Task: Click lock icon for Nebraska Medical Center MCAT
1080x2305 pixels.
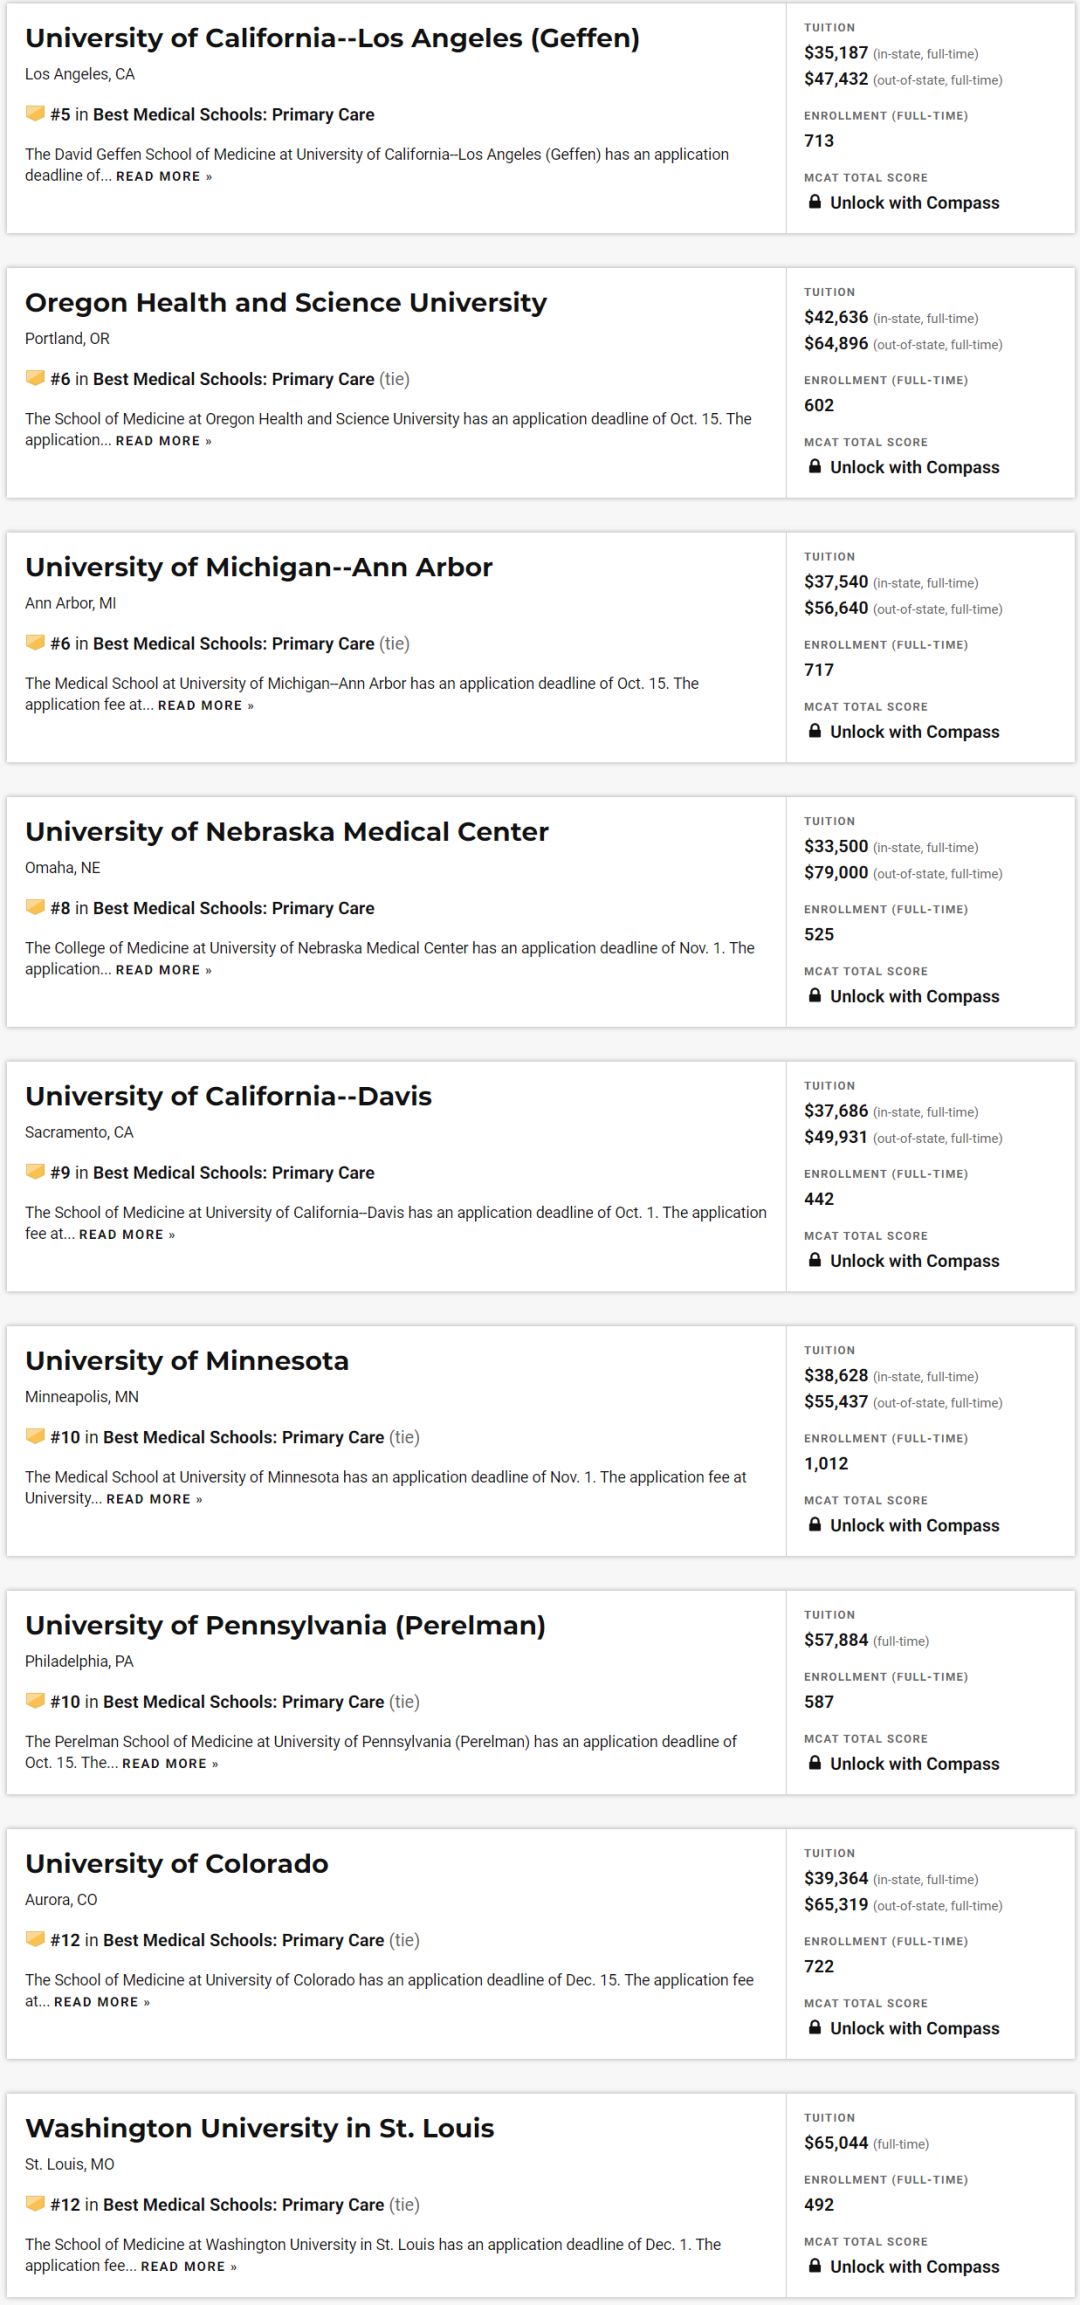Action: (x=815, y=995)
